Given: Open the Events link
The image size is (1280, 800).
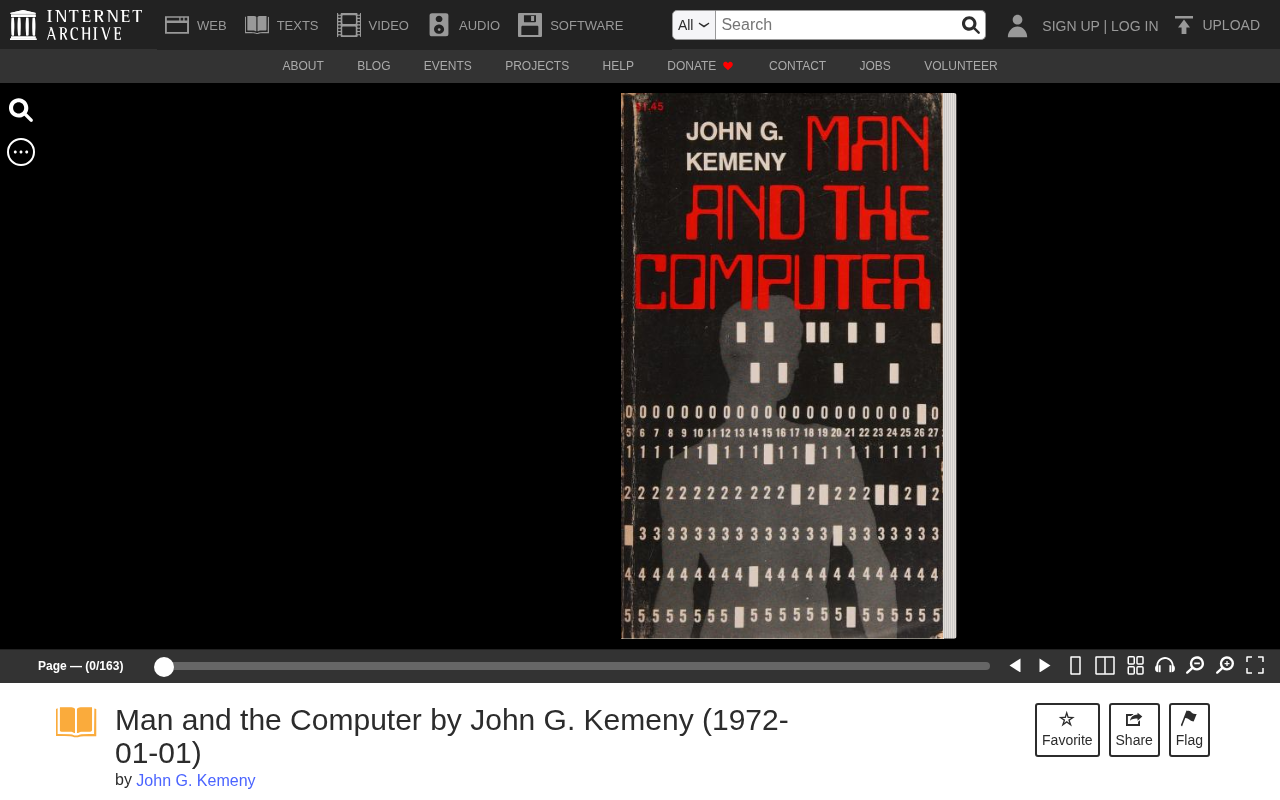Looking at the screenshot, I should (448, 66).
